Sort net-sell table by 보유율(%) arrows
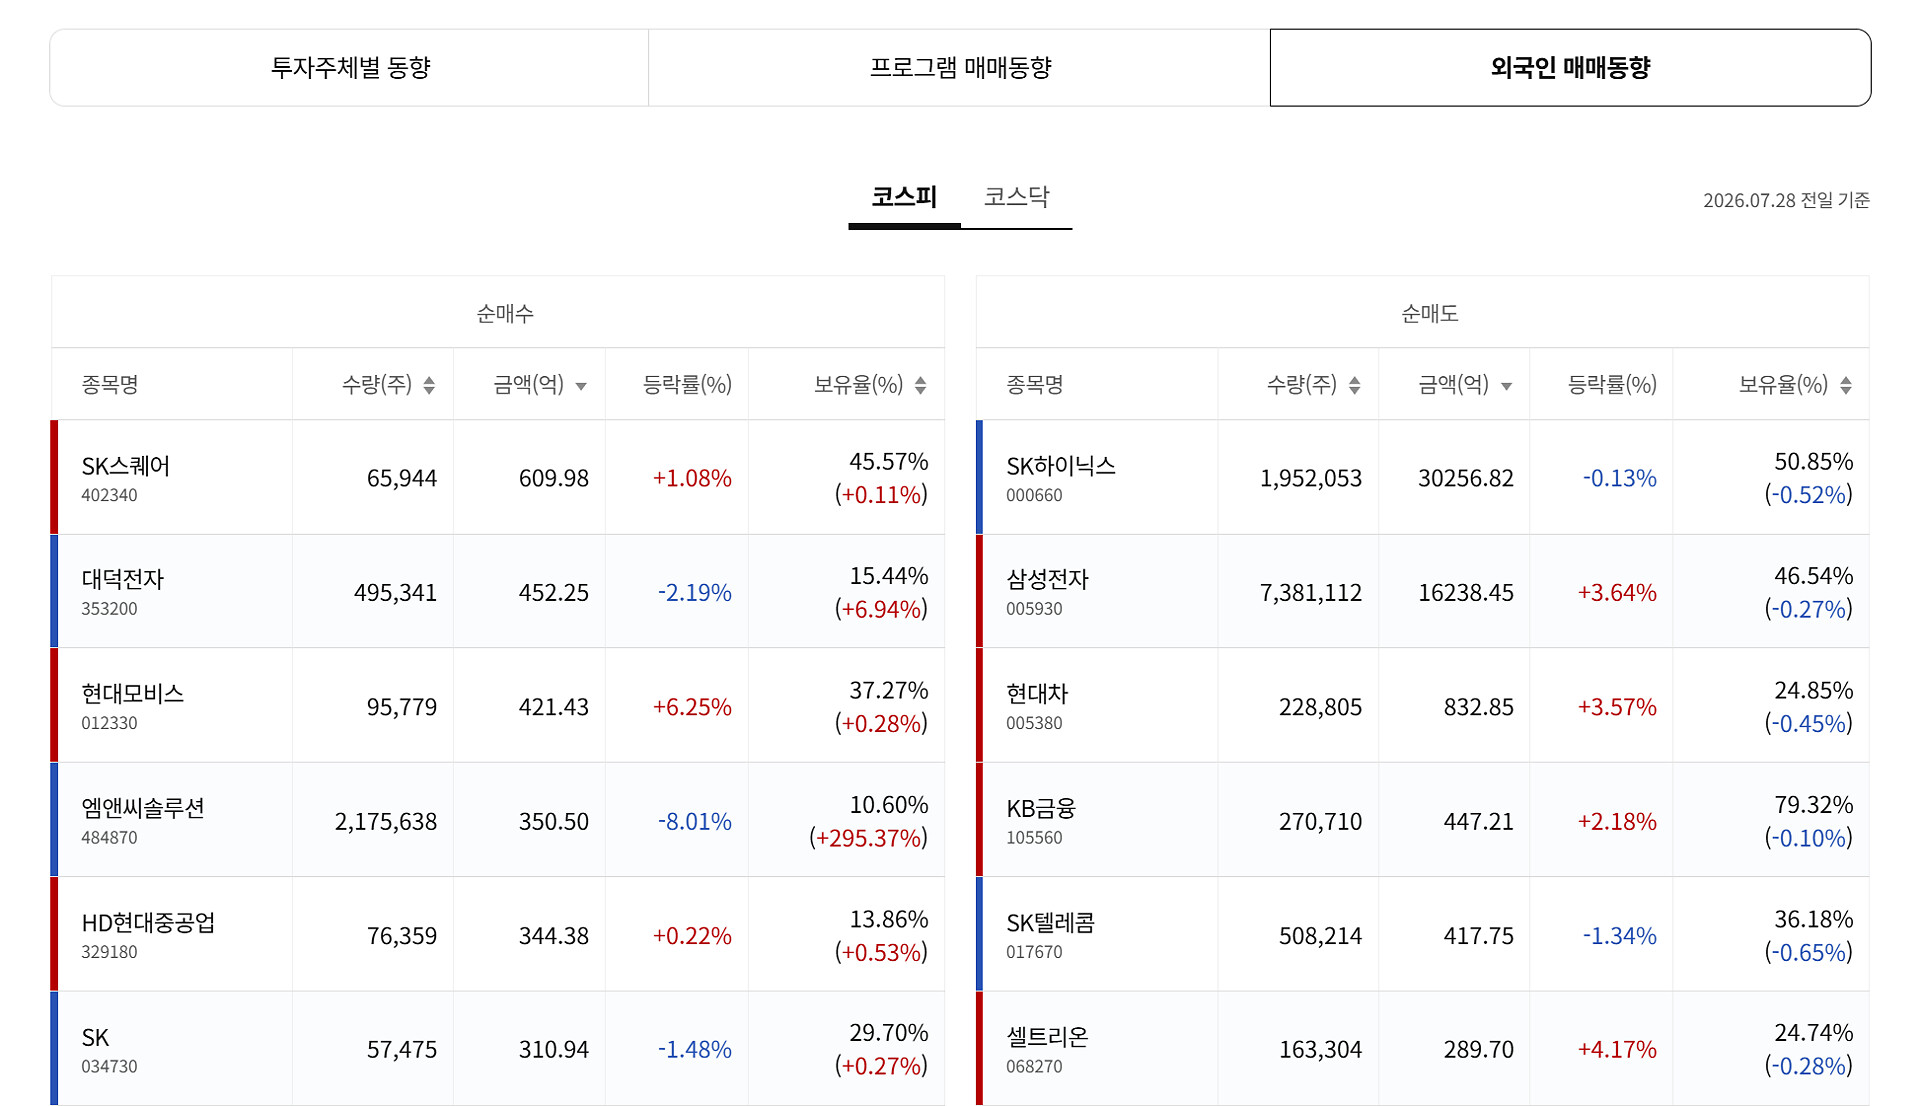This screenshot has height=1106, width=1920. 1846,385
